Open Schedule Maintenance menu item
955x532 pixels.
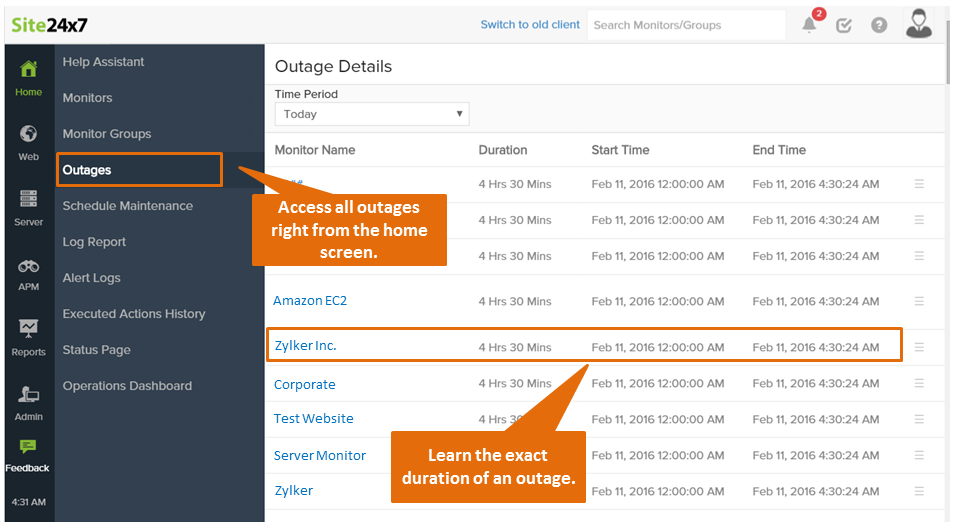pyautogui.click(x=127, y=205)
